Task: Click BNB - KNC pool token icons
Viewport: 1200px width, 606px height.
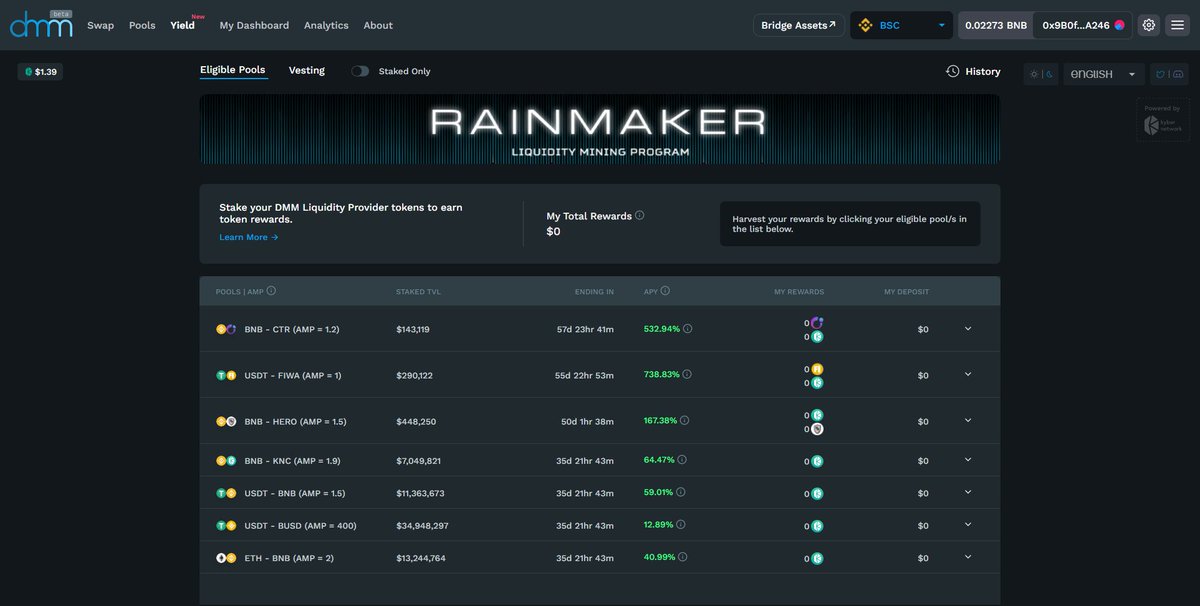Action: tap(226, 460)
